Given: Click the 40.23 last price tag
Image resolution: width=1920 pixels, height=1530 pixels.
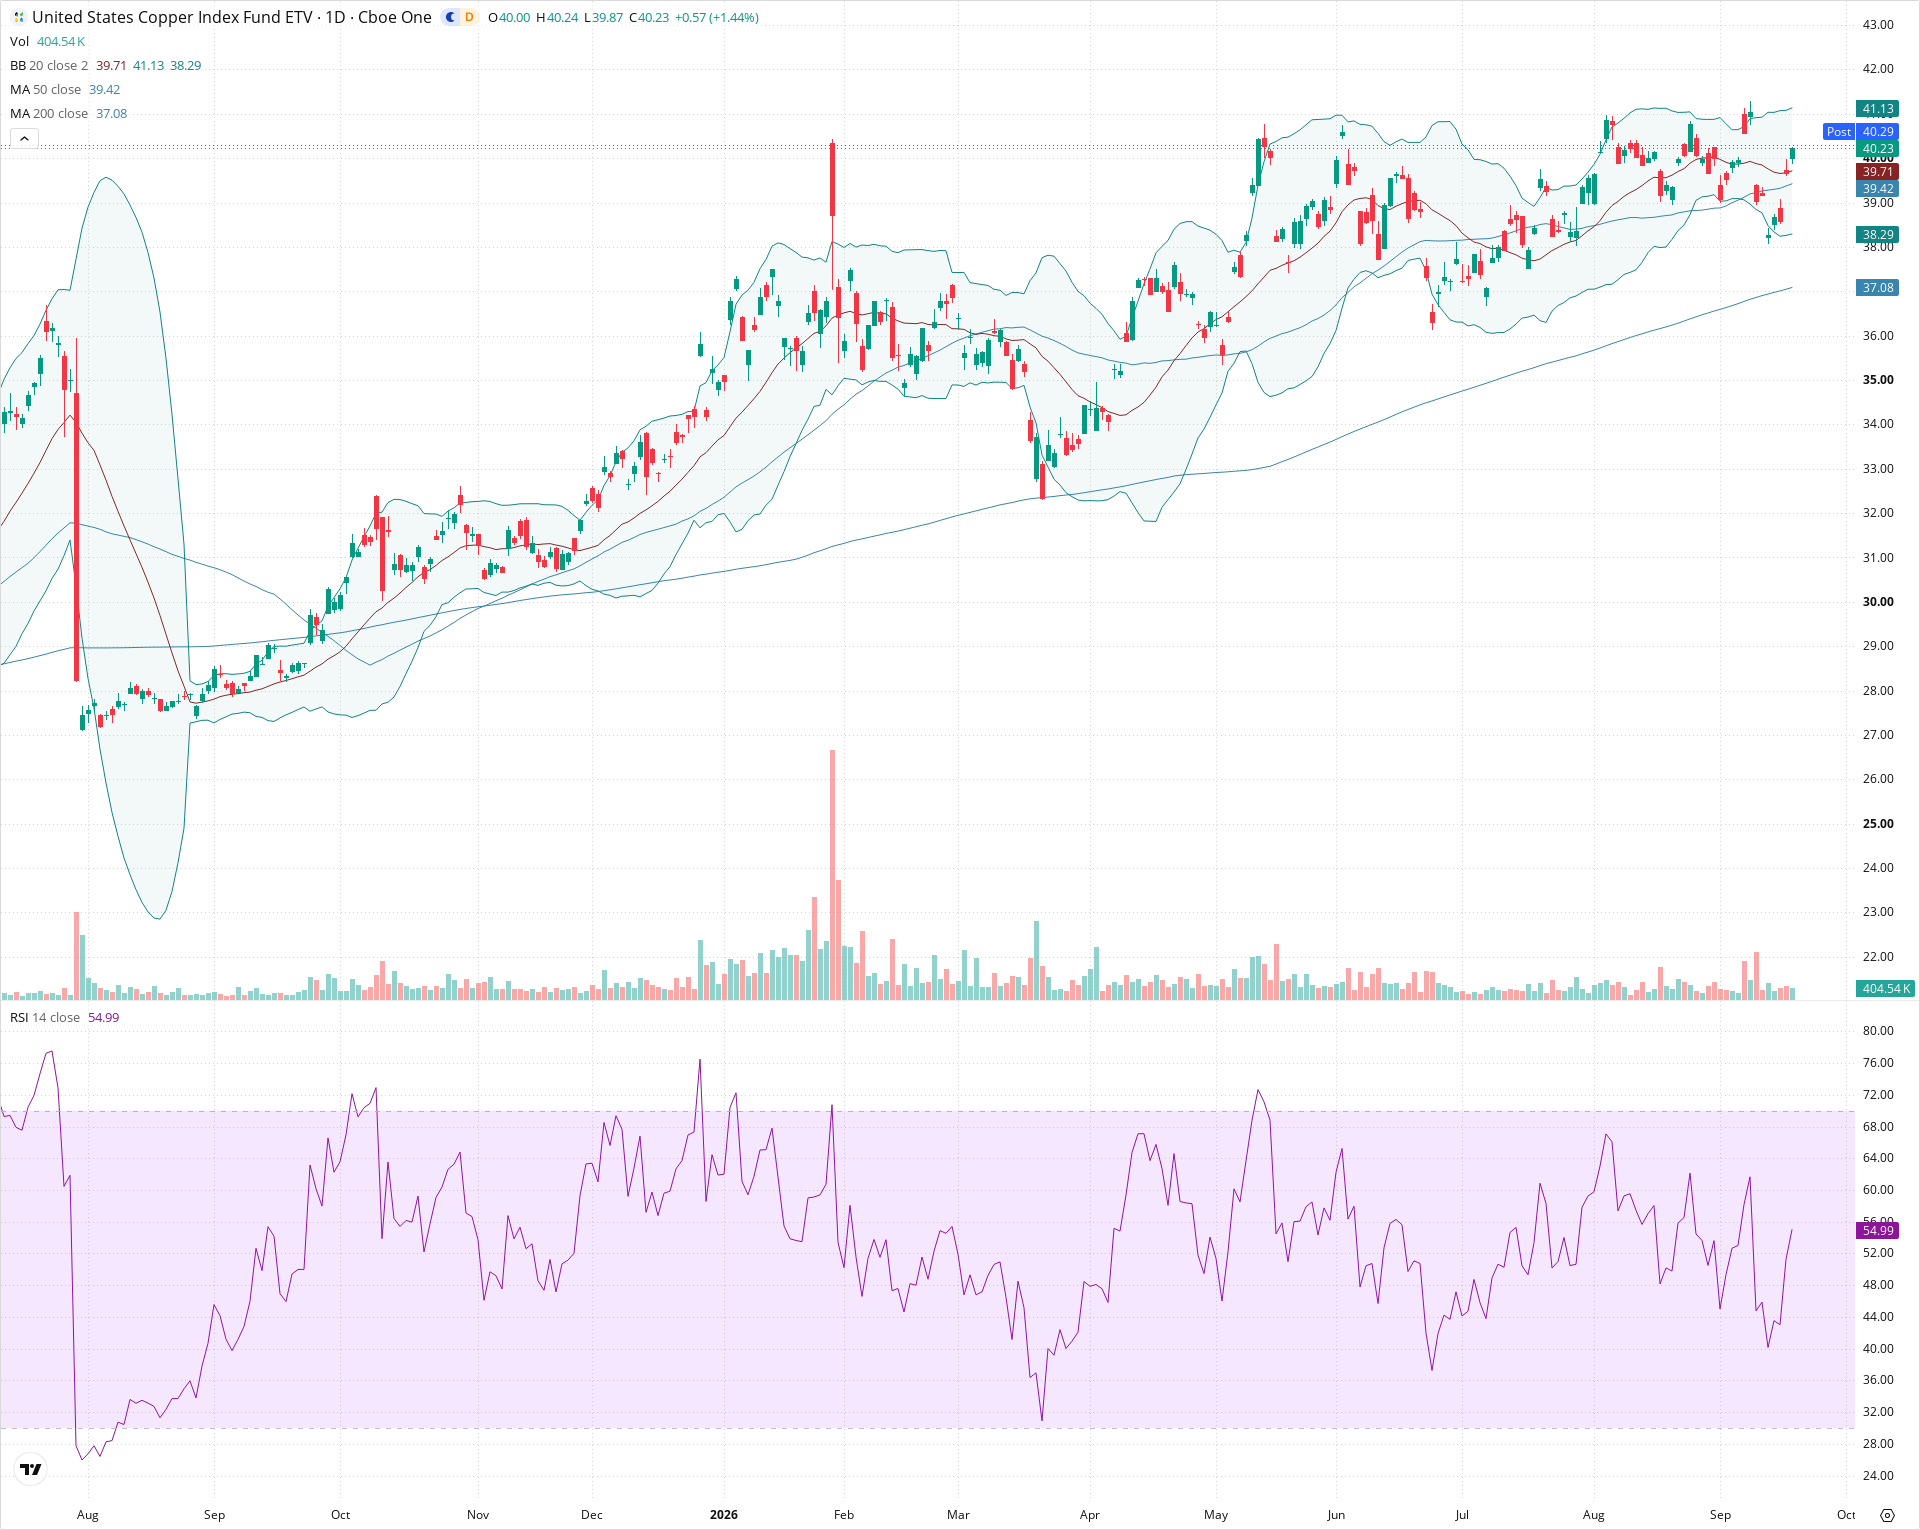Looking at the screenshot, I should tap(1877, 149).
